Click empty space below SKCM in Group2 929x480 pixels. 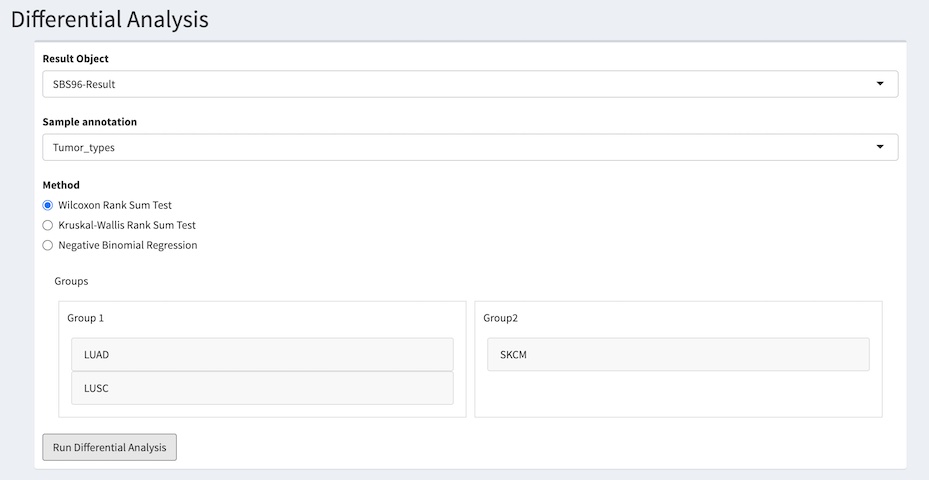point(678,394)
